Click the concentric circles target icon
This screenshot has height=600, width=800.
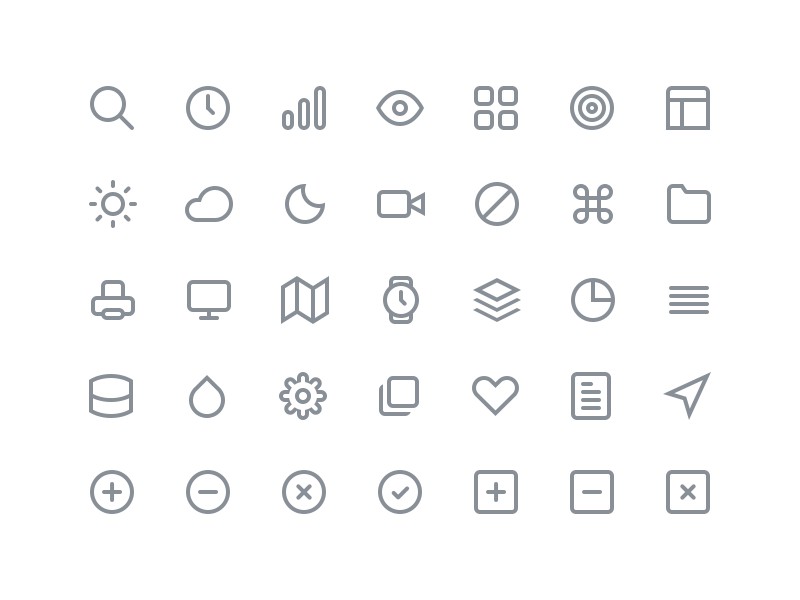(592, 108)
